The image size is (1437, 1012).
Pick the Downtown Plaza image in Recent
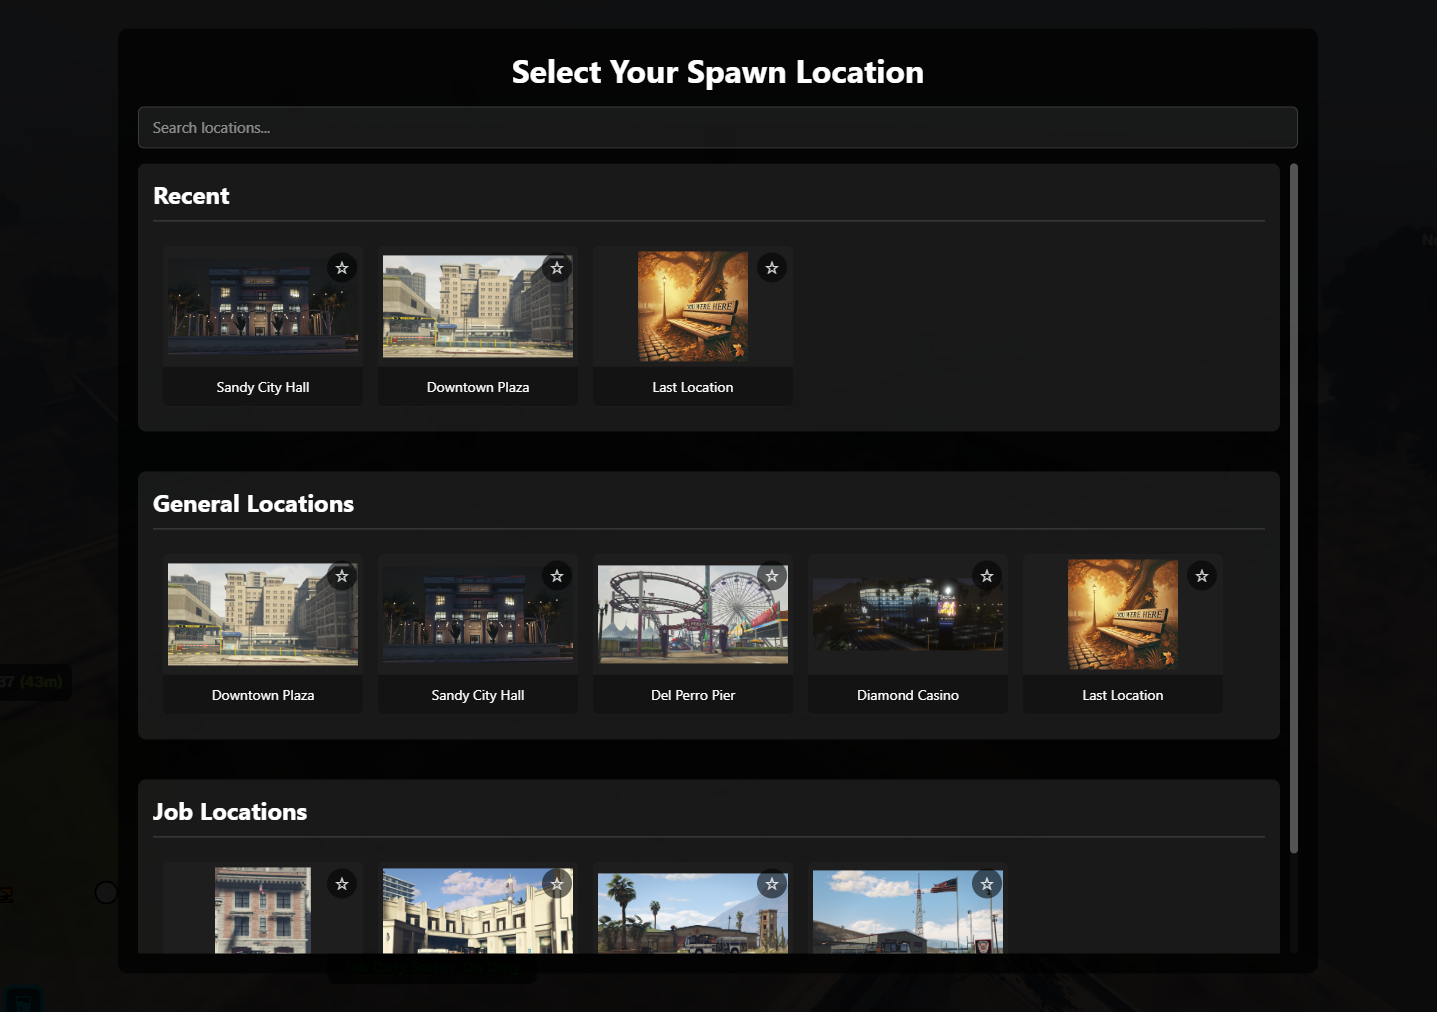click(x=478, y=307)
